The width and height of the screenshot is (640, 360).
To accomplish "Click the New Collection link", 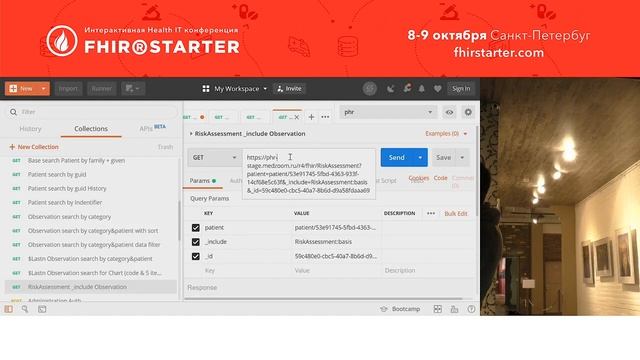I will point(34,147).
